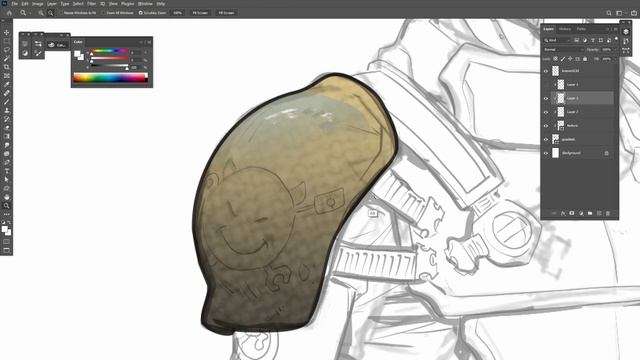Click the 100% zoom button
640x360 pixels.
(x=178, y=13)
